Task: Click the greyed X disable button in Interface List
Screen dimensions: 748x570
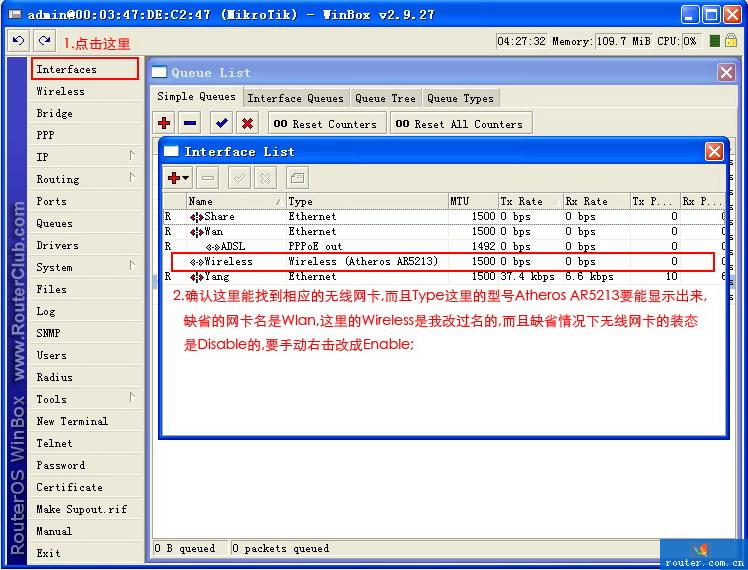Action: [x=265, y=178]
